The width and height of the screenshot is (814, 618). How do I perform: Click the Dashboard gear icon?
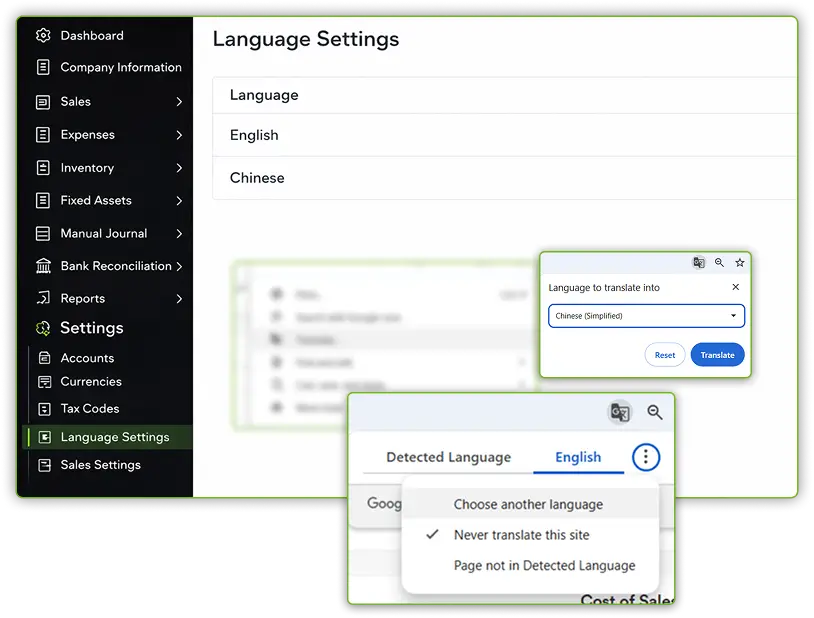coord(43,36)
